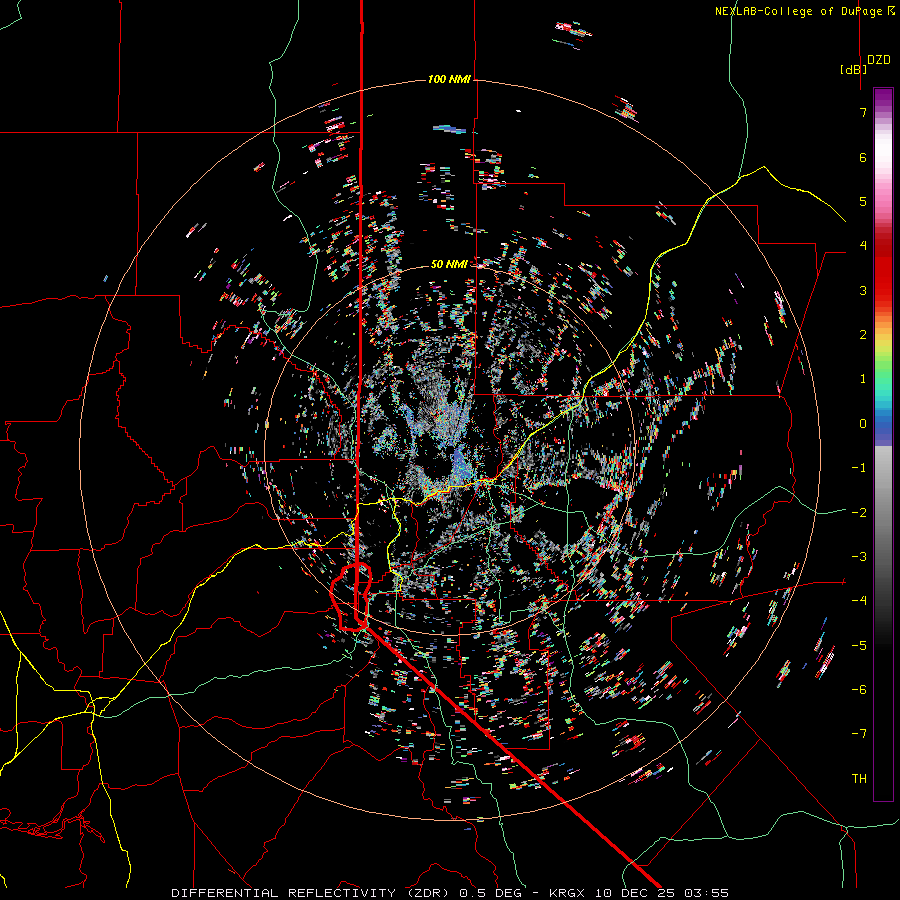Screen dimensions: 900x900
Task: Click the 7 dB value on scale
Action: pos(863,112)
